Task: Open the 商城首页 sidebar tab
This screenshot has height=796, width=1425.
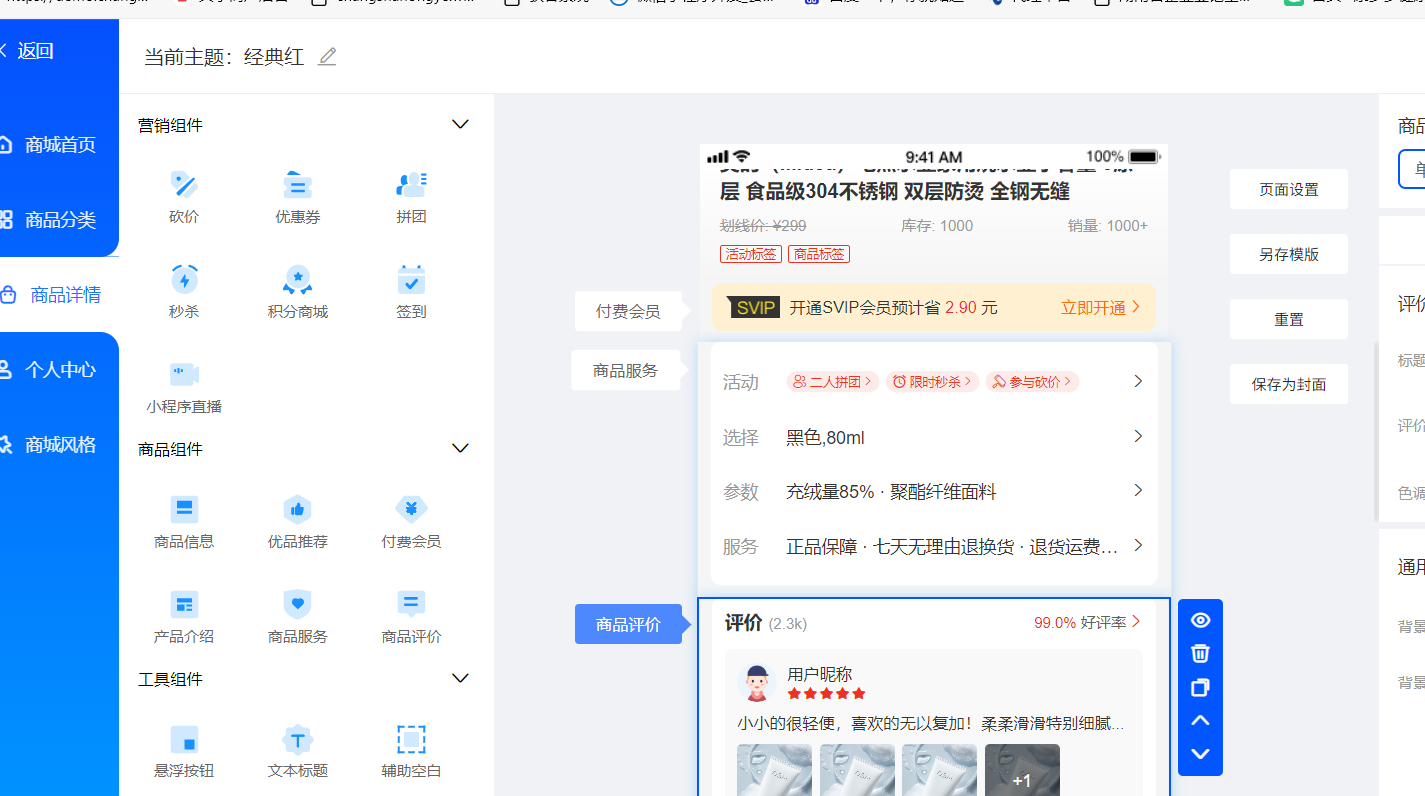Action: tap(59, 145)
